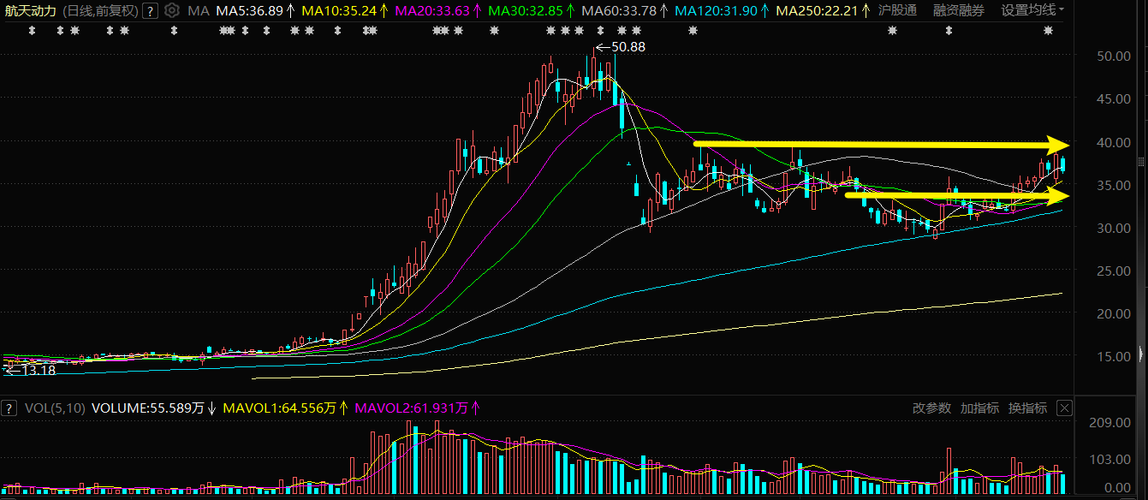
Task: Open the 设置均线 dropdown
Action: (x=1032, y=10)
